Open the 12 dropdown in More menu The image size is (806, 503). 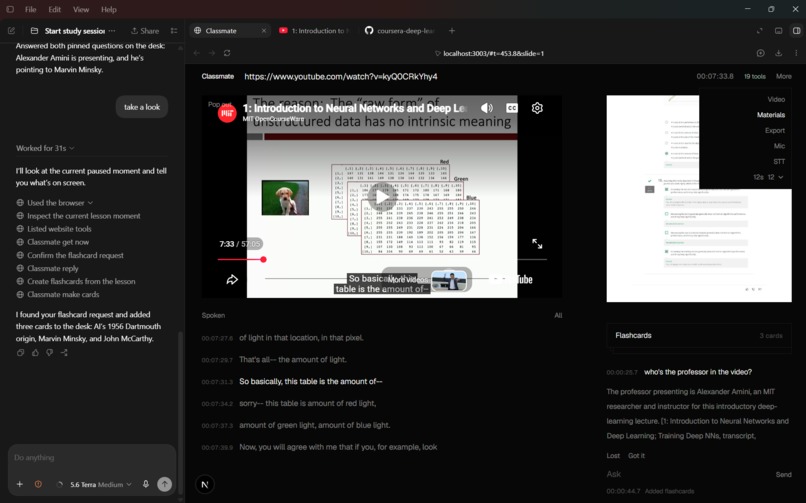775,177
